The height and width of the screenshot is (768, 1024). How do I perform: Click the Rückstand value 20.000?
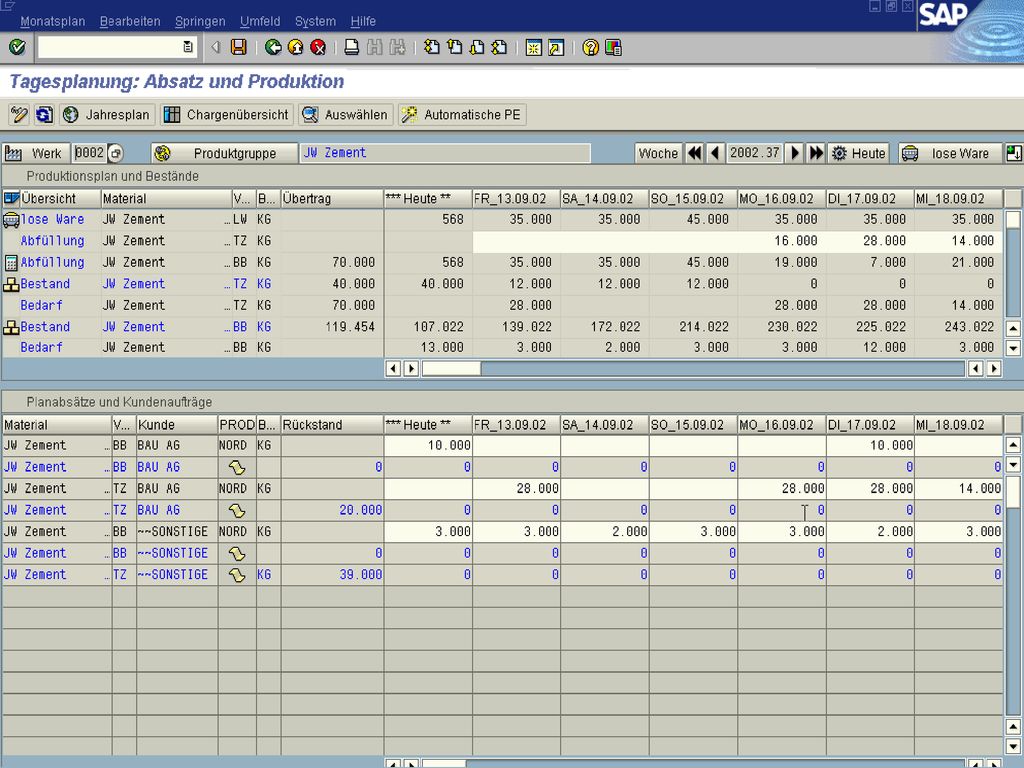[x=360, y=510]
